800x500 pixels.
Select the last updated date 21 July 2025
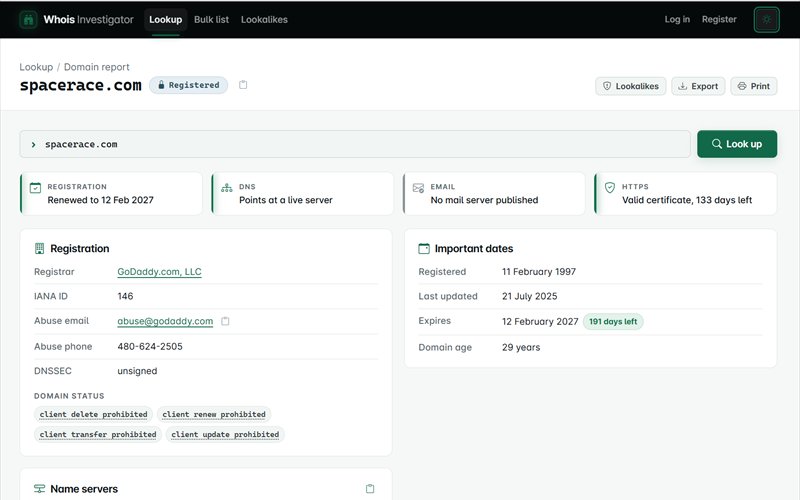(530, 296)
